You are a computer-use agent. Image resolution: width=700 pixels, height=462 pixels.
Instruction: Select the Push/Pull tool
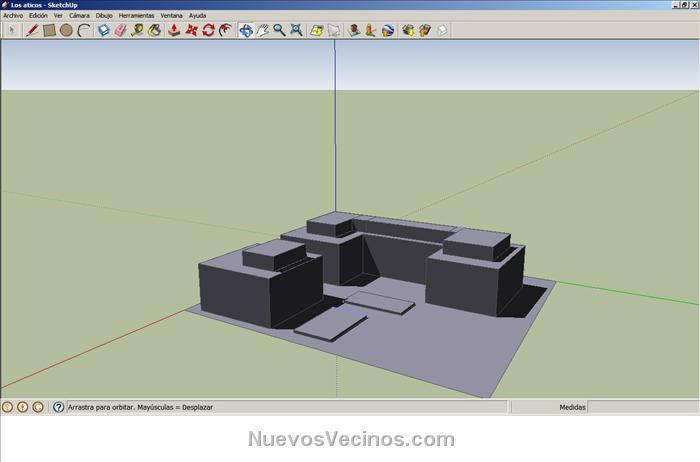(174, 30)
